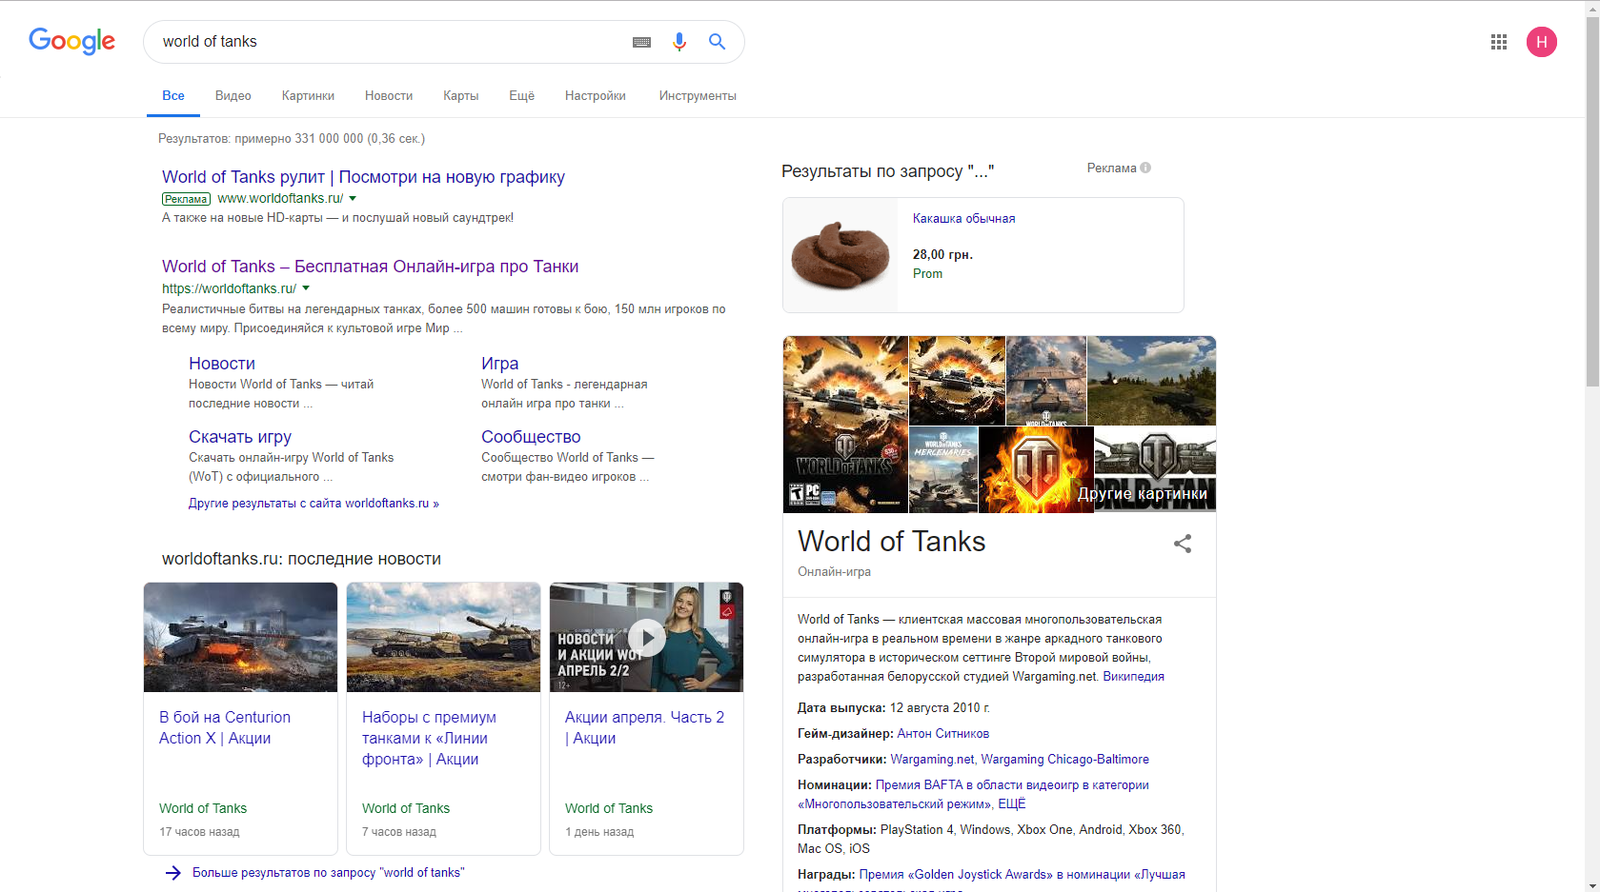Open Акции апреля. Часть 2 article title
This screenshot has width=1600, height=892.
(x=645, y=728)
